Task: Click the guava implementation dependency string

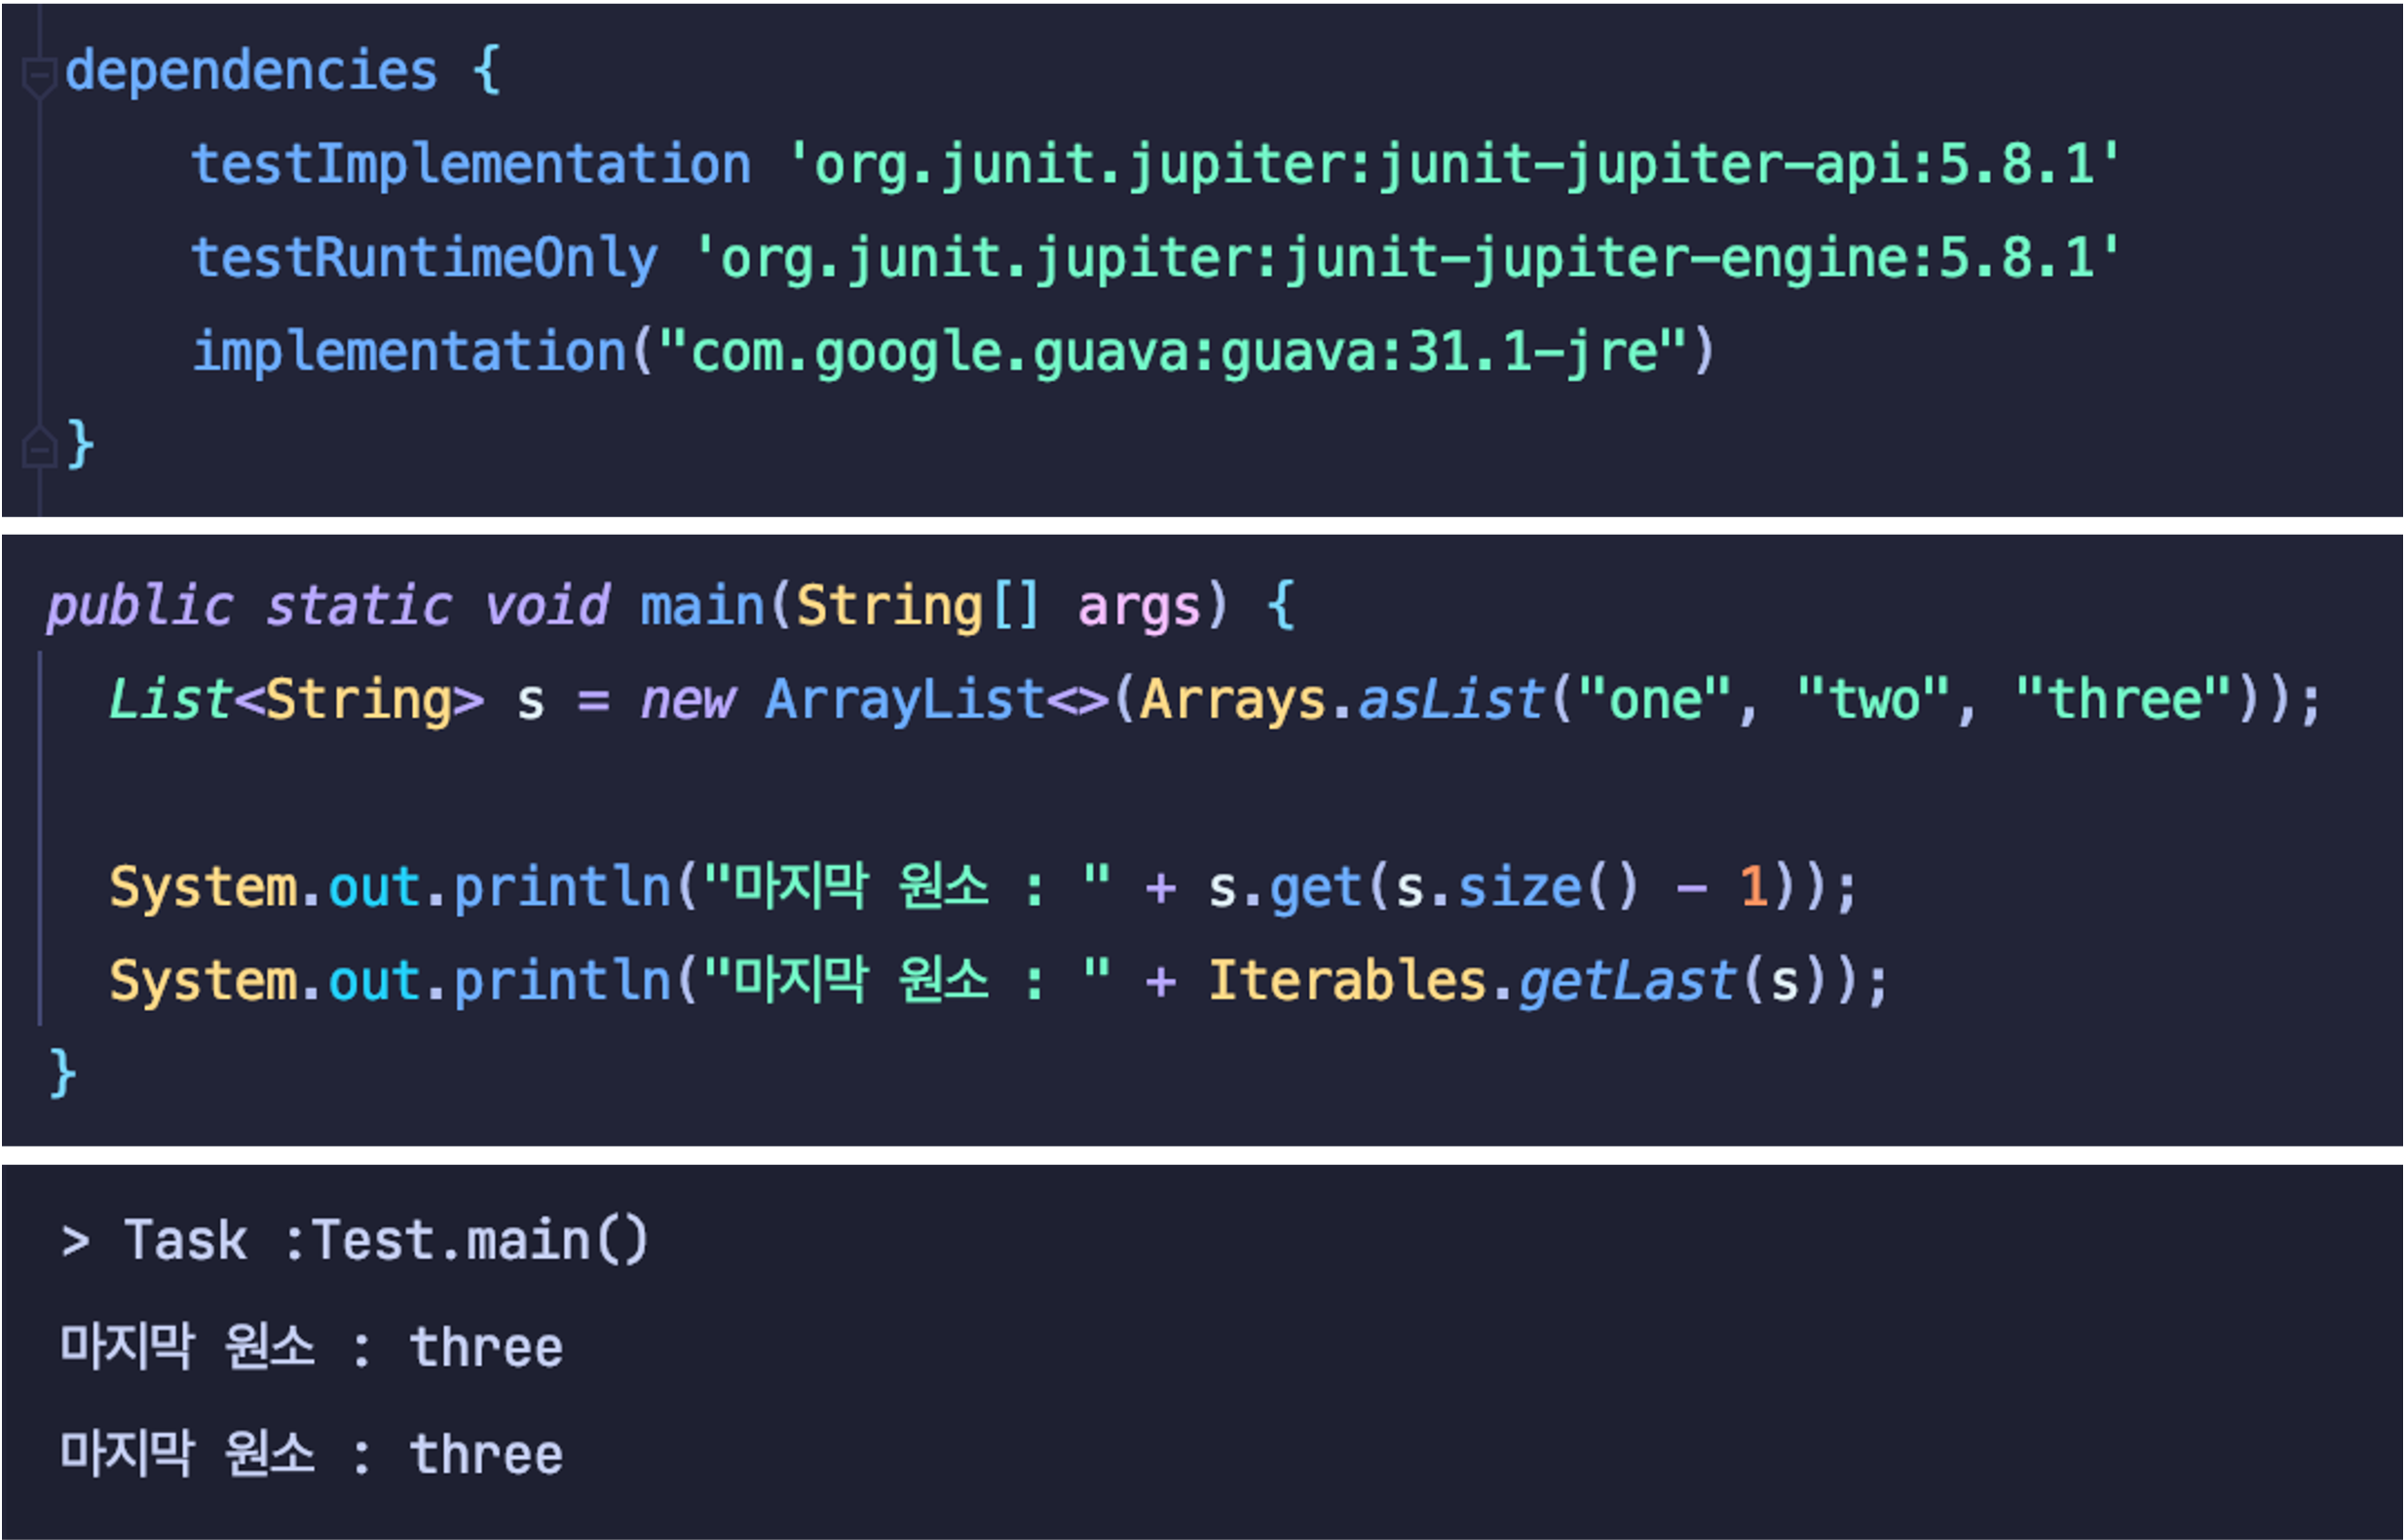Action: pos(1172,352)
